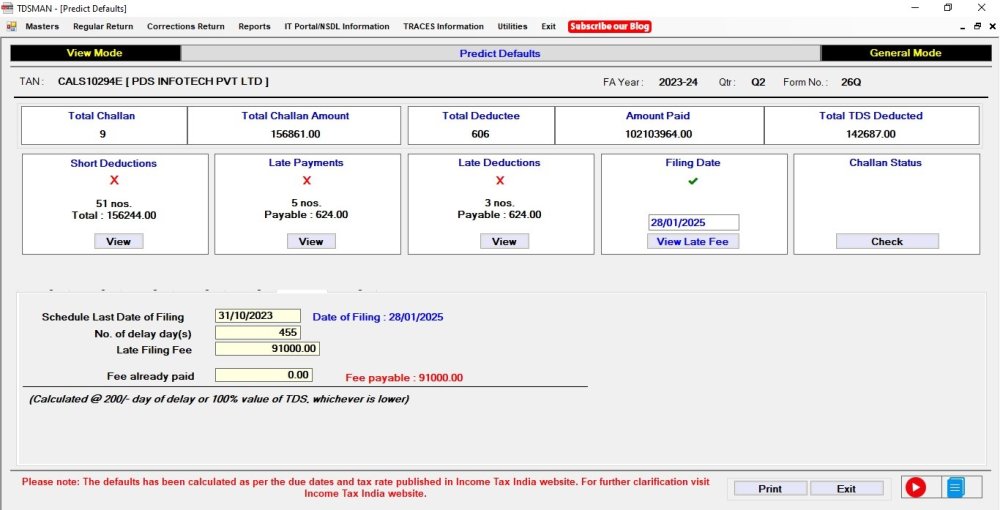Click Amount Paid value 102103964.00
The image size is (1000, 510).
(659, 134)
